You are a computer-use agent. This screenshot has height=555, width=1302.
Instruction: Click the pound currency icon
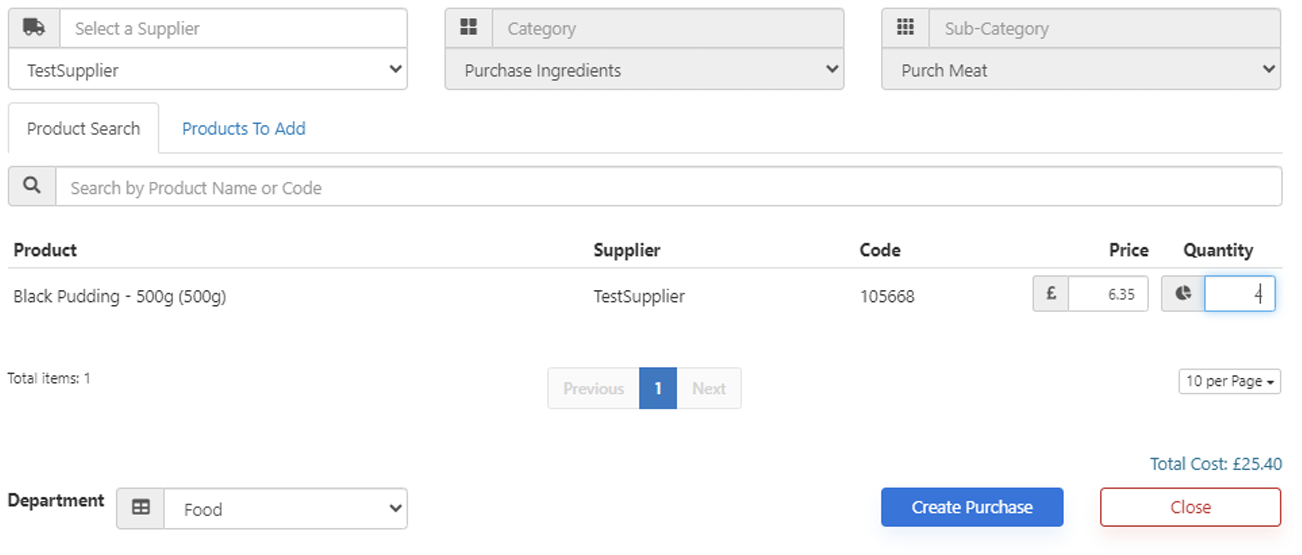(x=1051, y=294)
